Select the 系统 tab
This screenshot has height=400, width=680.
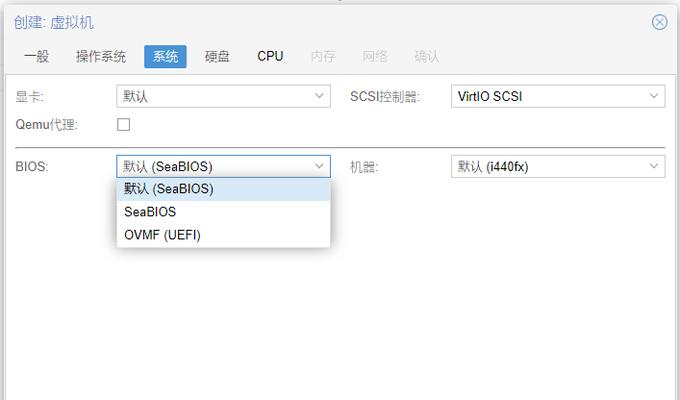tap(165, 56)
